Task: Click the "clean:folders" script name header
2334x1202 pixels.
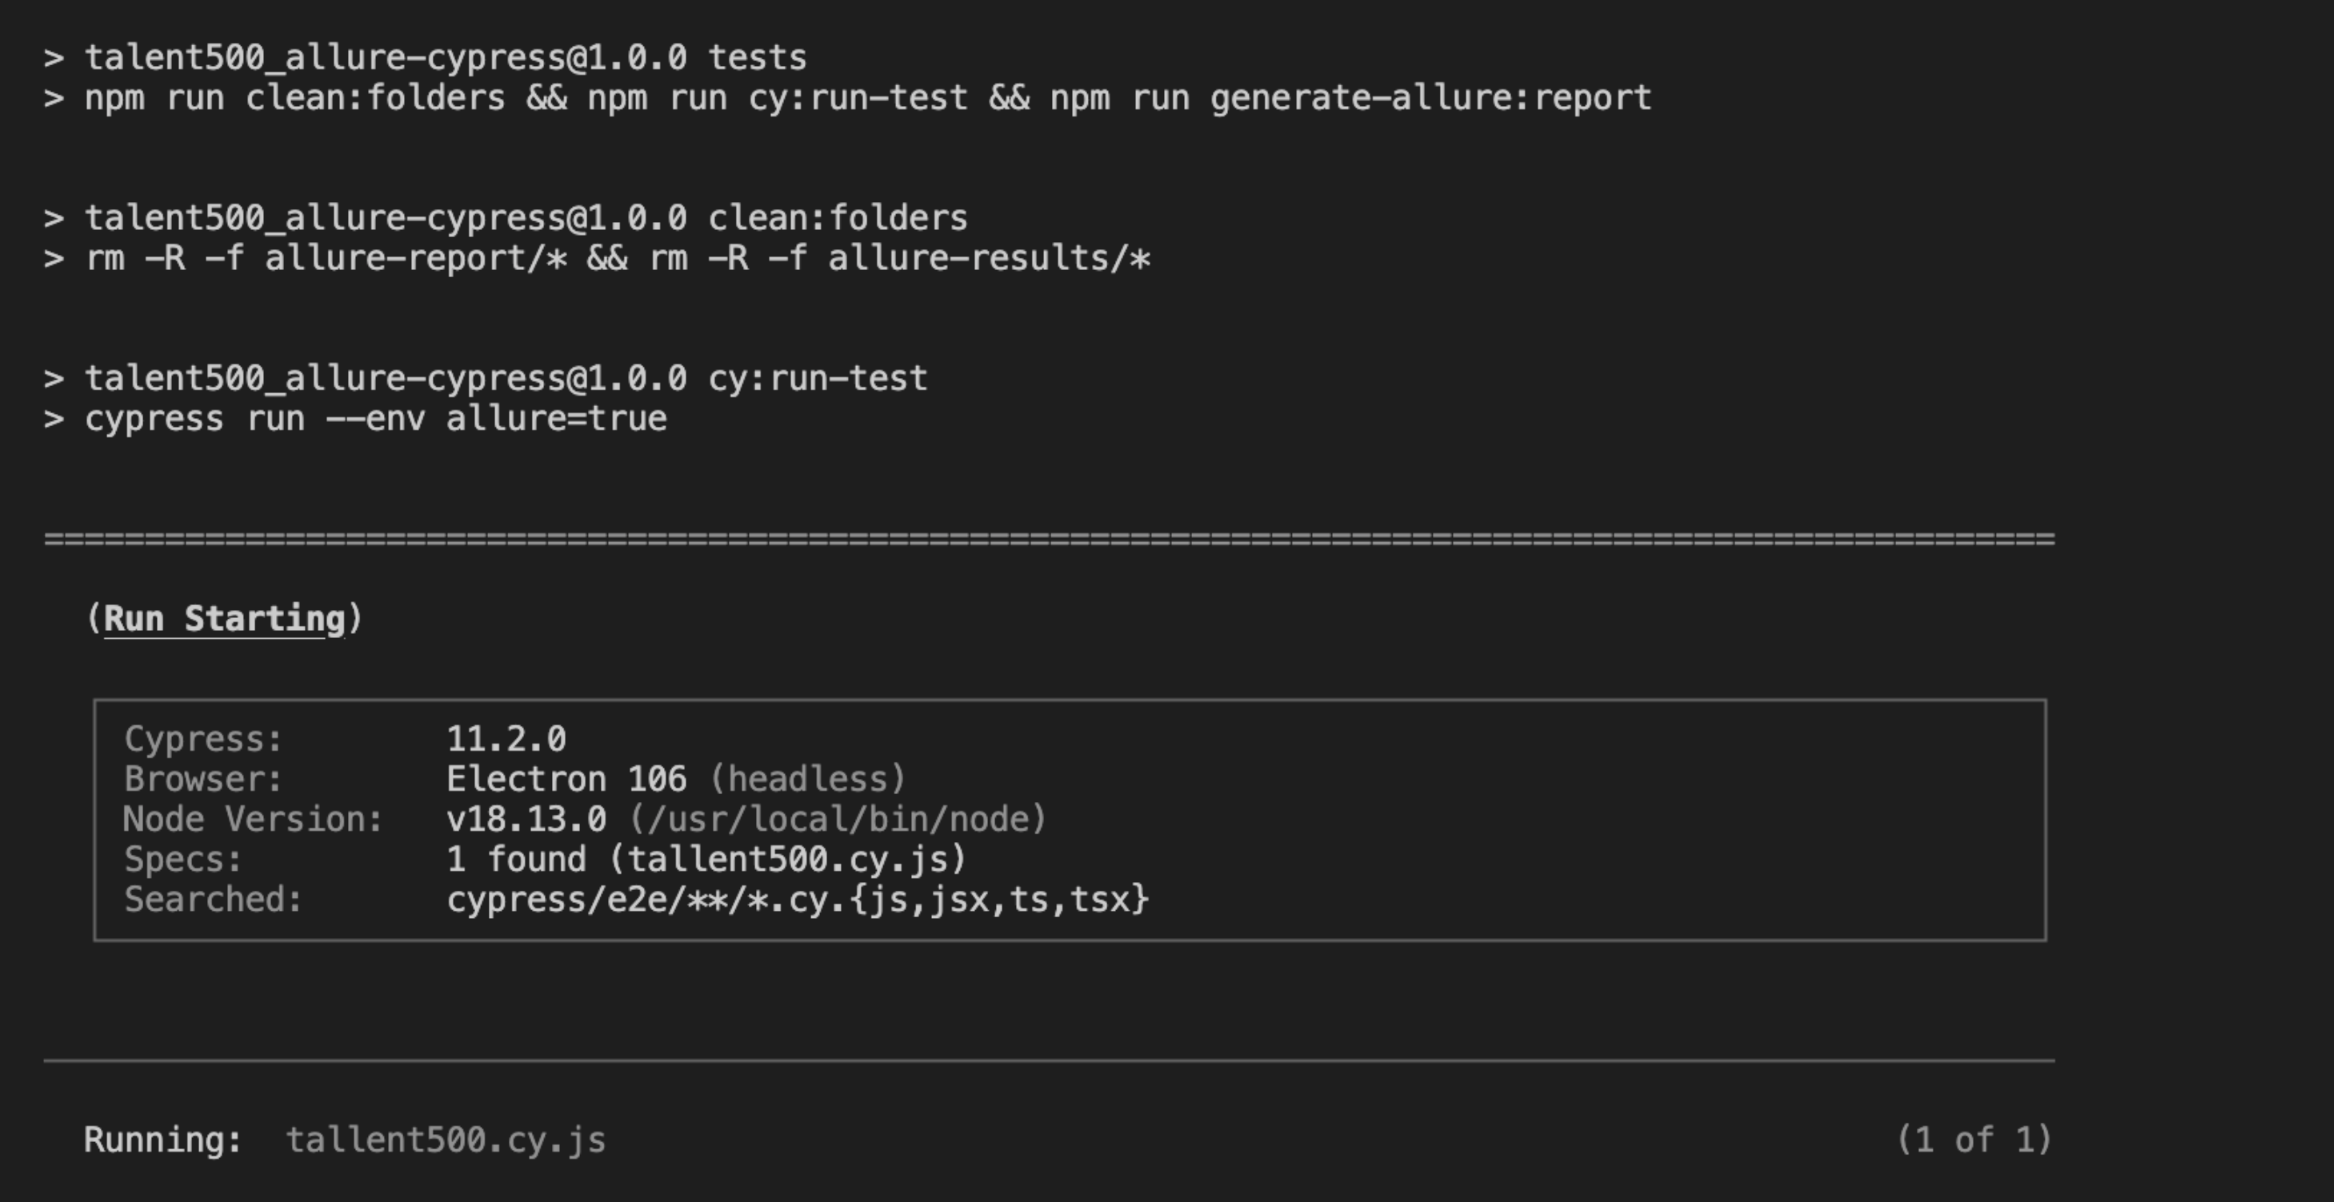Action: coord(837,218)
